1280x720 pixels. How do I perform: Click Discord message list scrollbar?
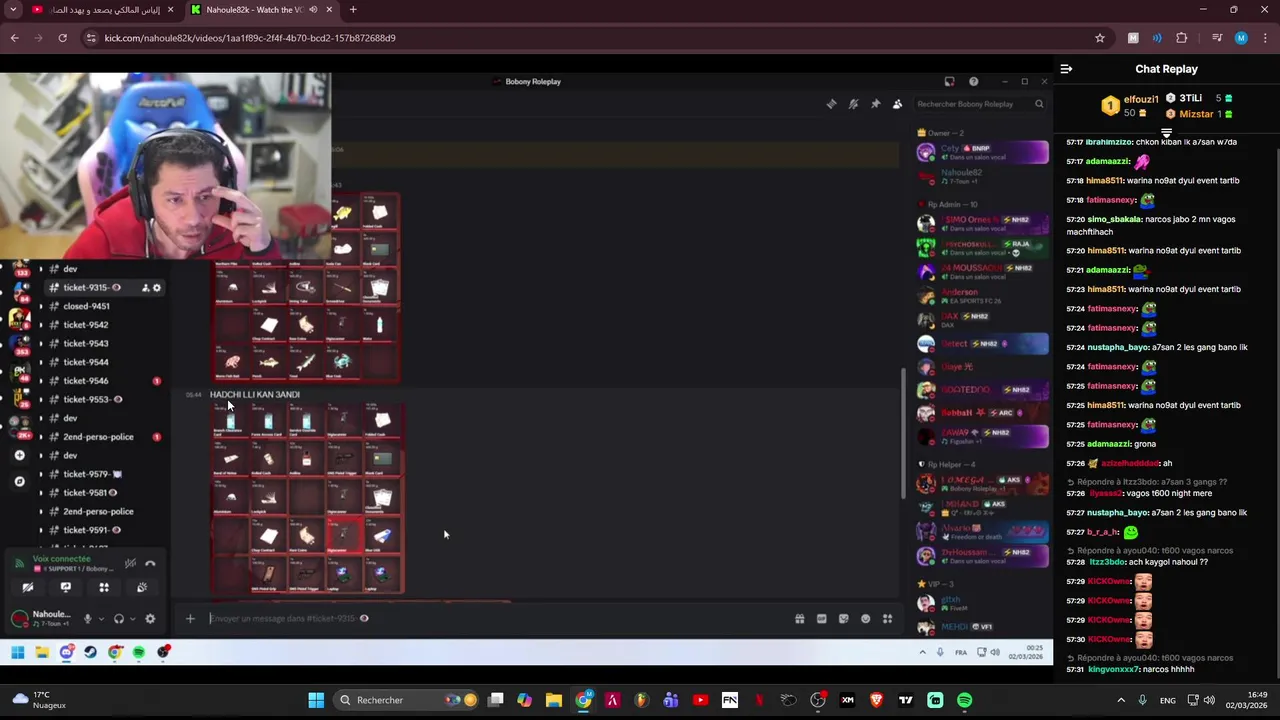click(903, 435)
